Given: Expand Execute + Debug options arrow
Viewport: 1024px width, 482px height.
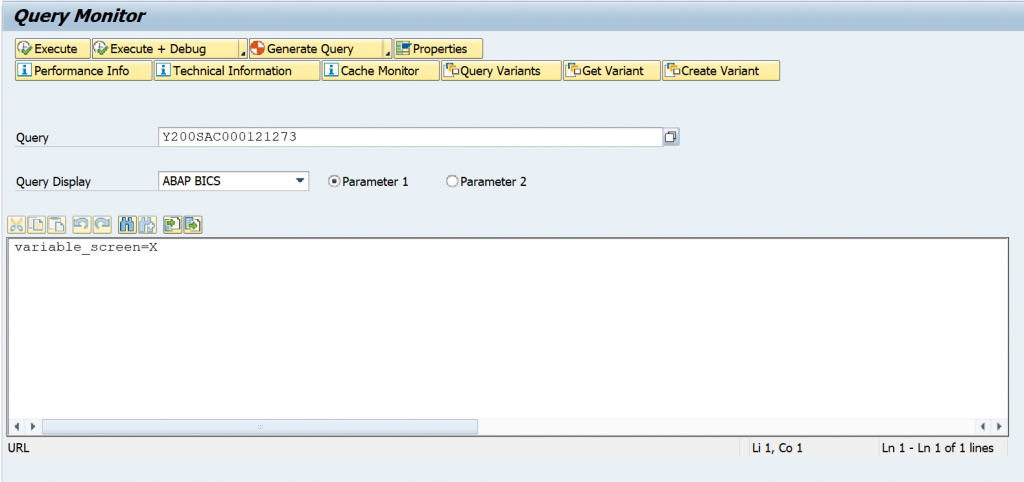Looking at the screenshot, I should click(243, 49).
